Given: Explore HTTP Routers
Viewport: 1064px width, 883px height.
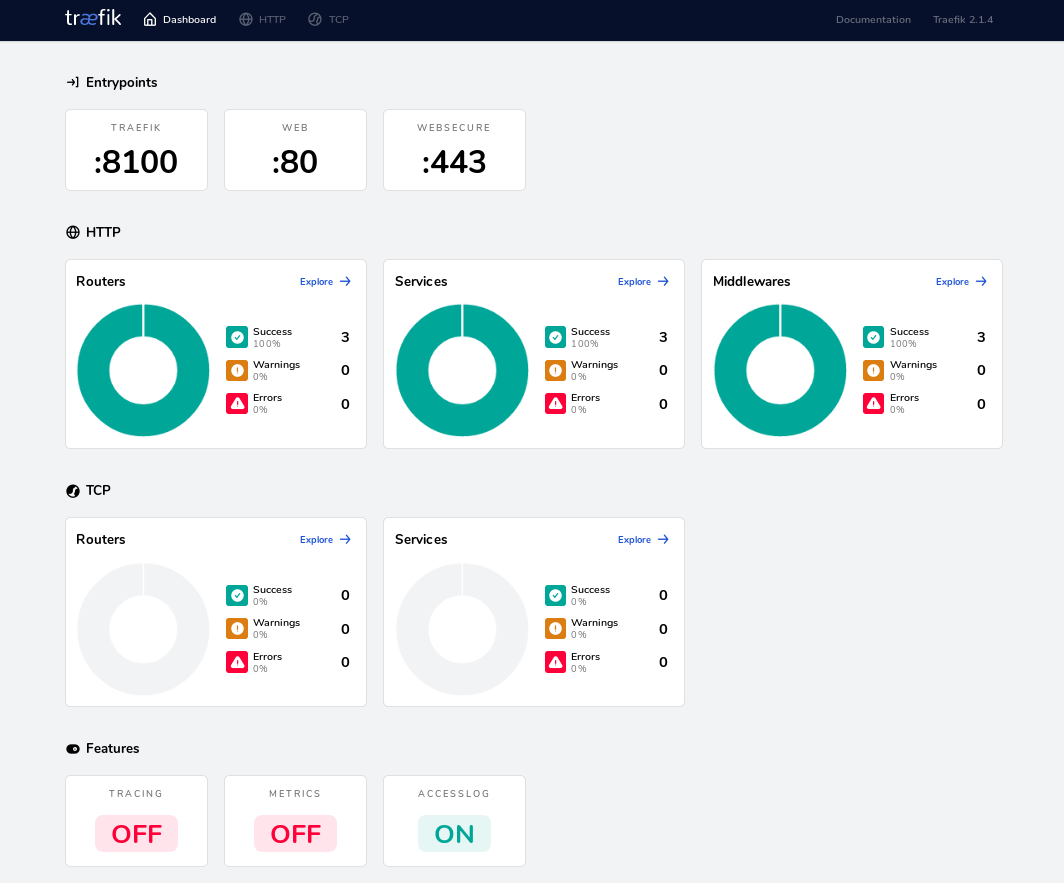Looking at the screenshot, I should [316, 282].
